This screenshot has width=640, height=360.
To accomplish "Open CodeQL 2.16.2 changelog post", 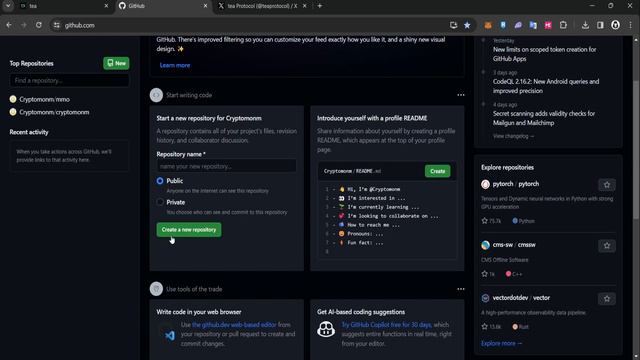I will [x=546, y=86].
